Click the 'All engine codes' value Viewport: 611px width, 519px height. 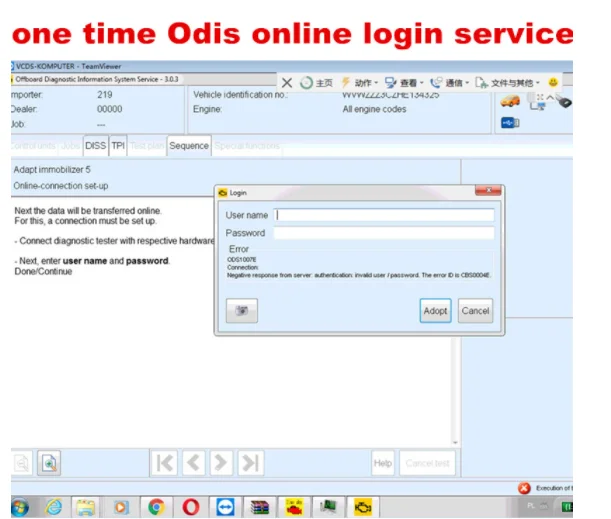pos(374,109)
